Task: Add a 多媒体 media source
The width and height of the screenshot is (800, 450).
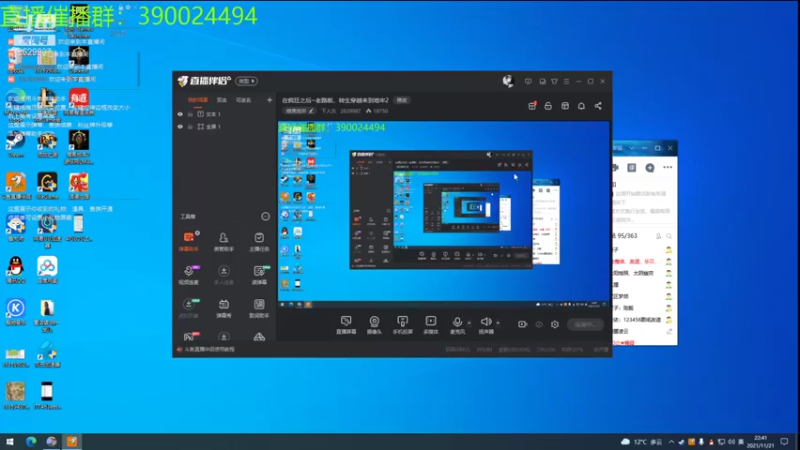Action: point(431,324)
